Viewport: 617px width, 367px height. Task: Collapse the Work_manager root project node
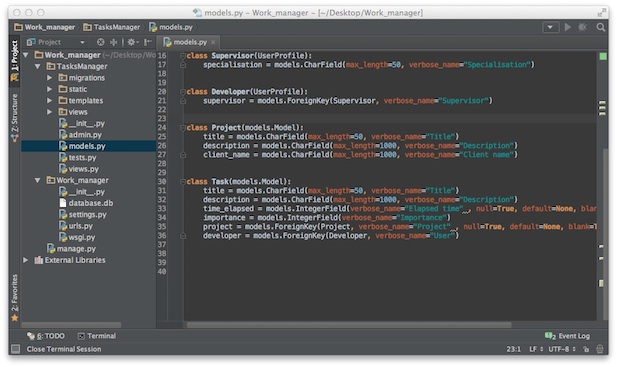click(26, 55)
